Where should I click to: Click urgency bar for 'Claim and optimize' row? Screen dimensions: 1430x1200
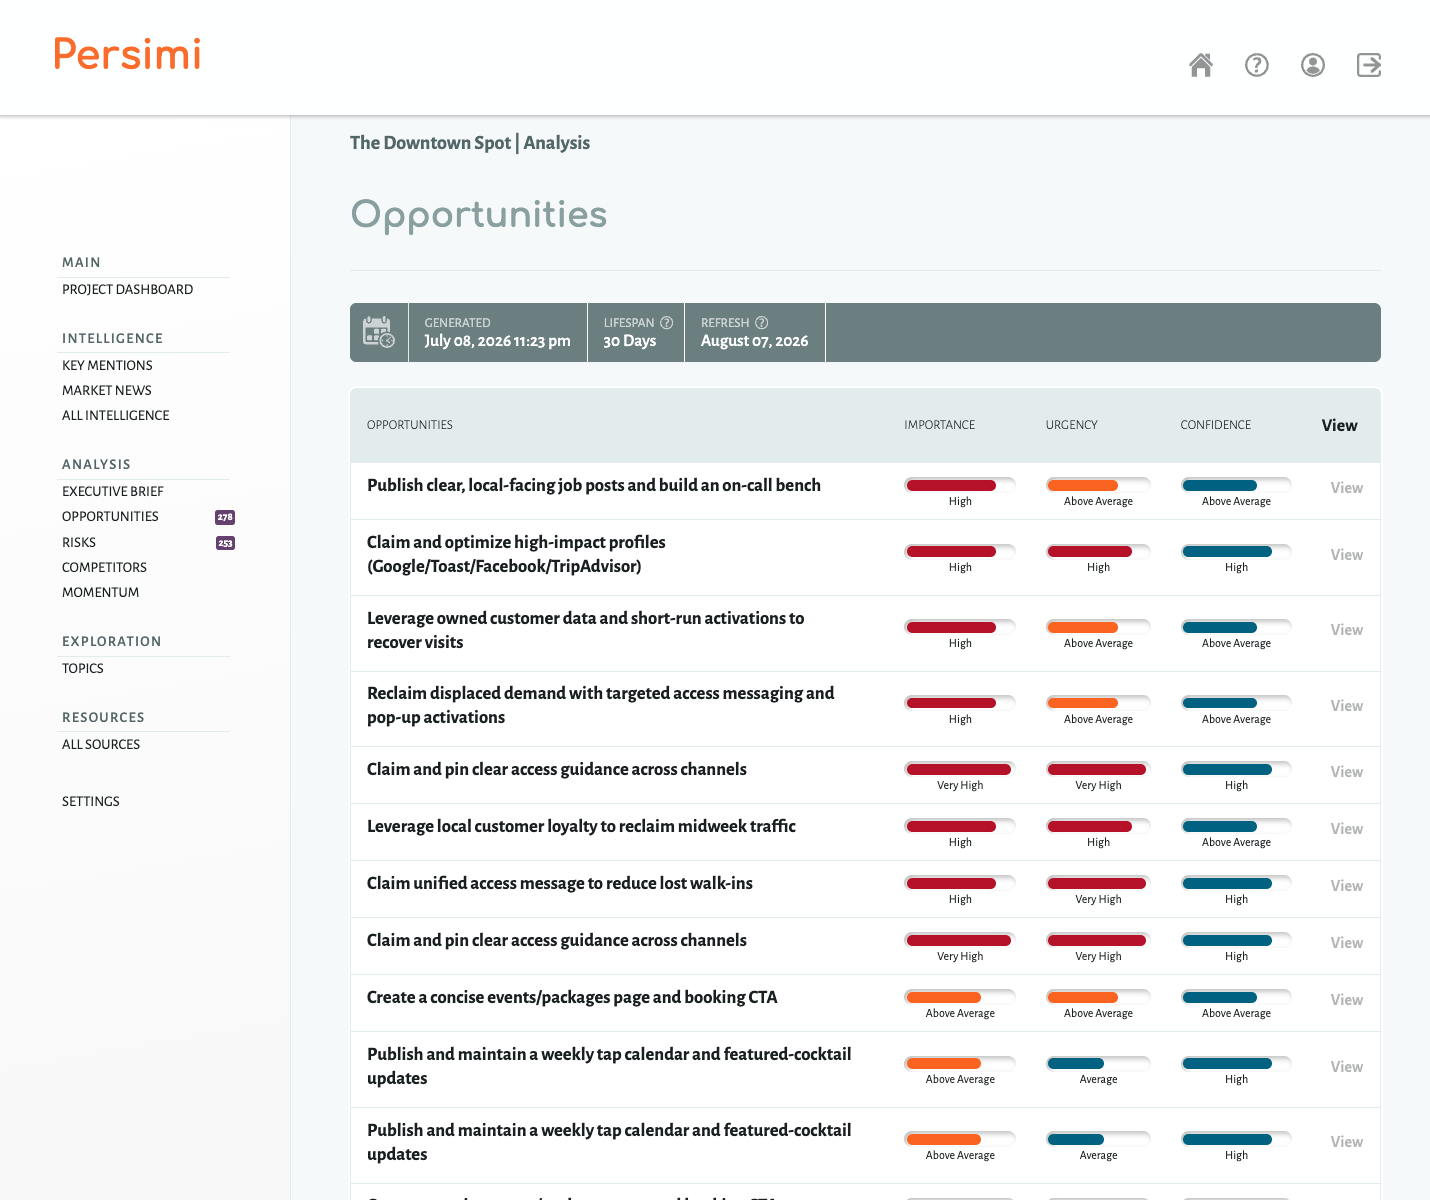pyautogui.click(x=1098, y=551)
